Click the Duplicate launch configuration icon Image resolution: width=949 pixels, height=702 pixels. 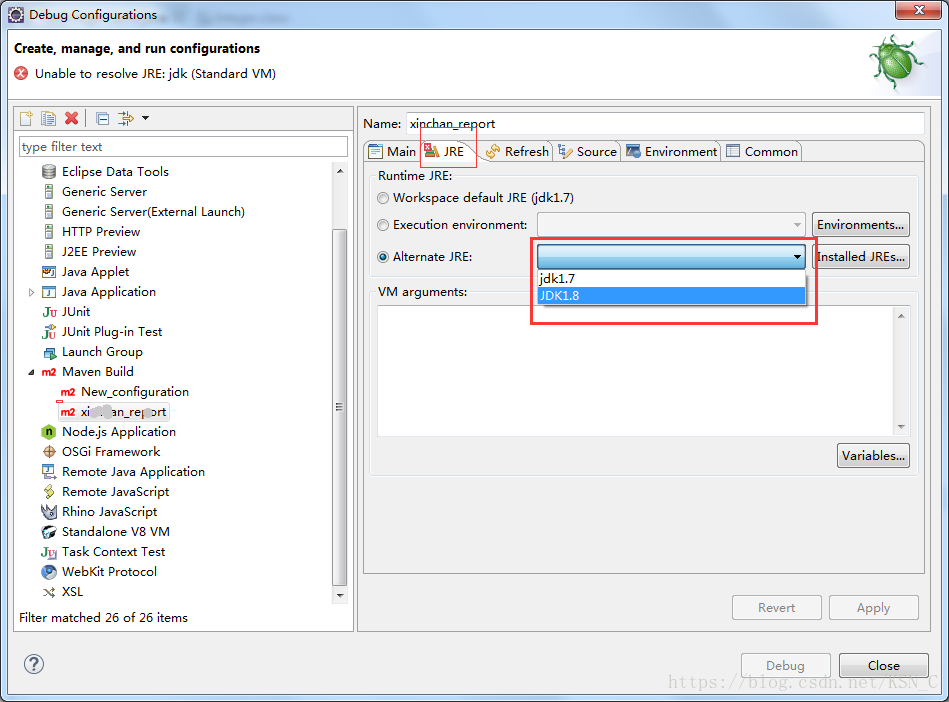[x=48, y=118]
